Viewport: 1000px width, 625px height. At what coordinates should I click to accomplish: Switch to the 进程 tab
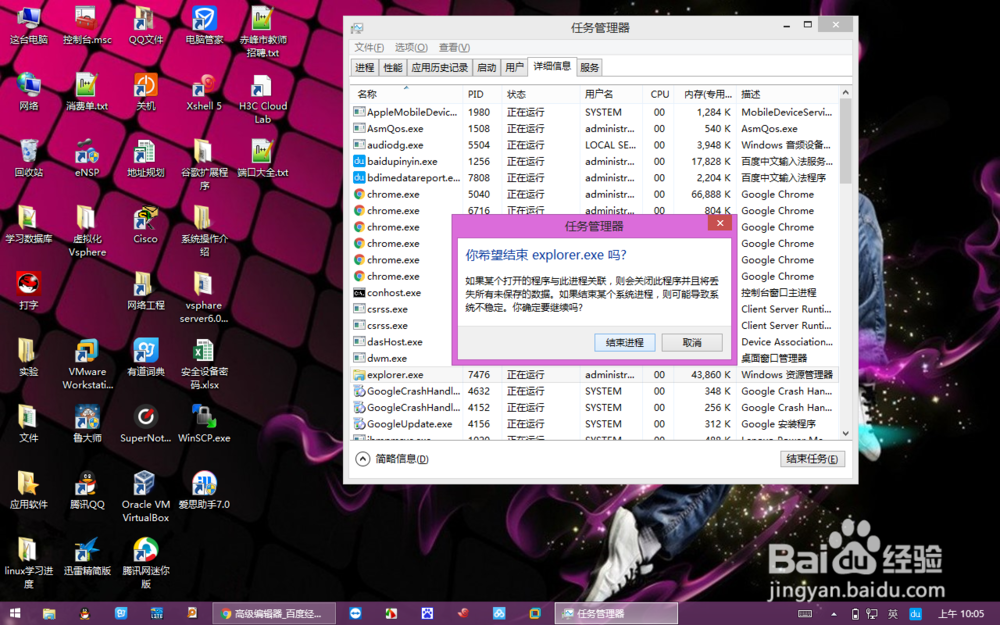click(x=365, y=68)
